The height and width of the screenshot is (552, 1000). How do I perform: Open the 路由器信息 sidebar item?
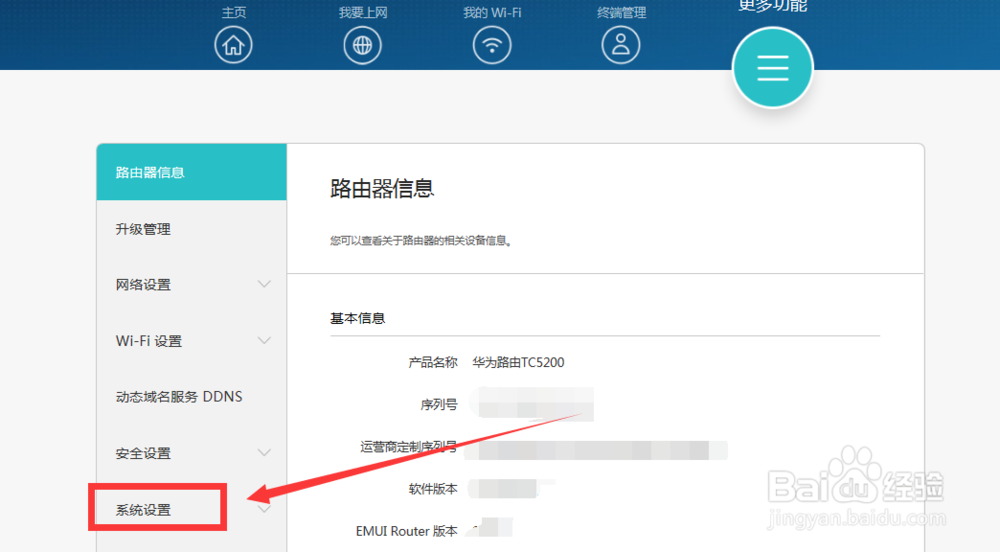point(191,172)
